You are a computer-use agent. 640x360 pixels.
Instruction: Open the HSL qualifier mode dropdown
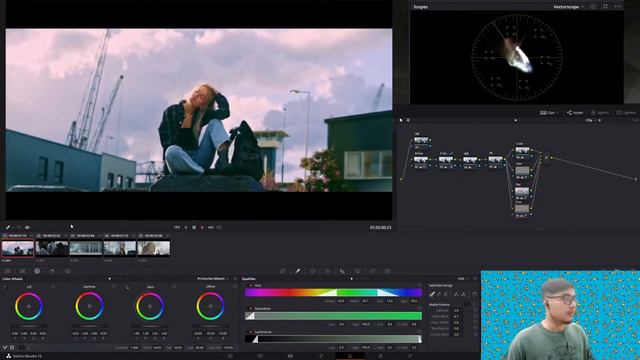pyautogui.click(x=462, y=279)
